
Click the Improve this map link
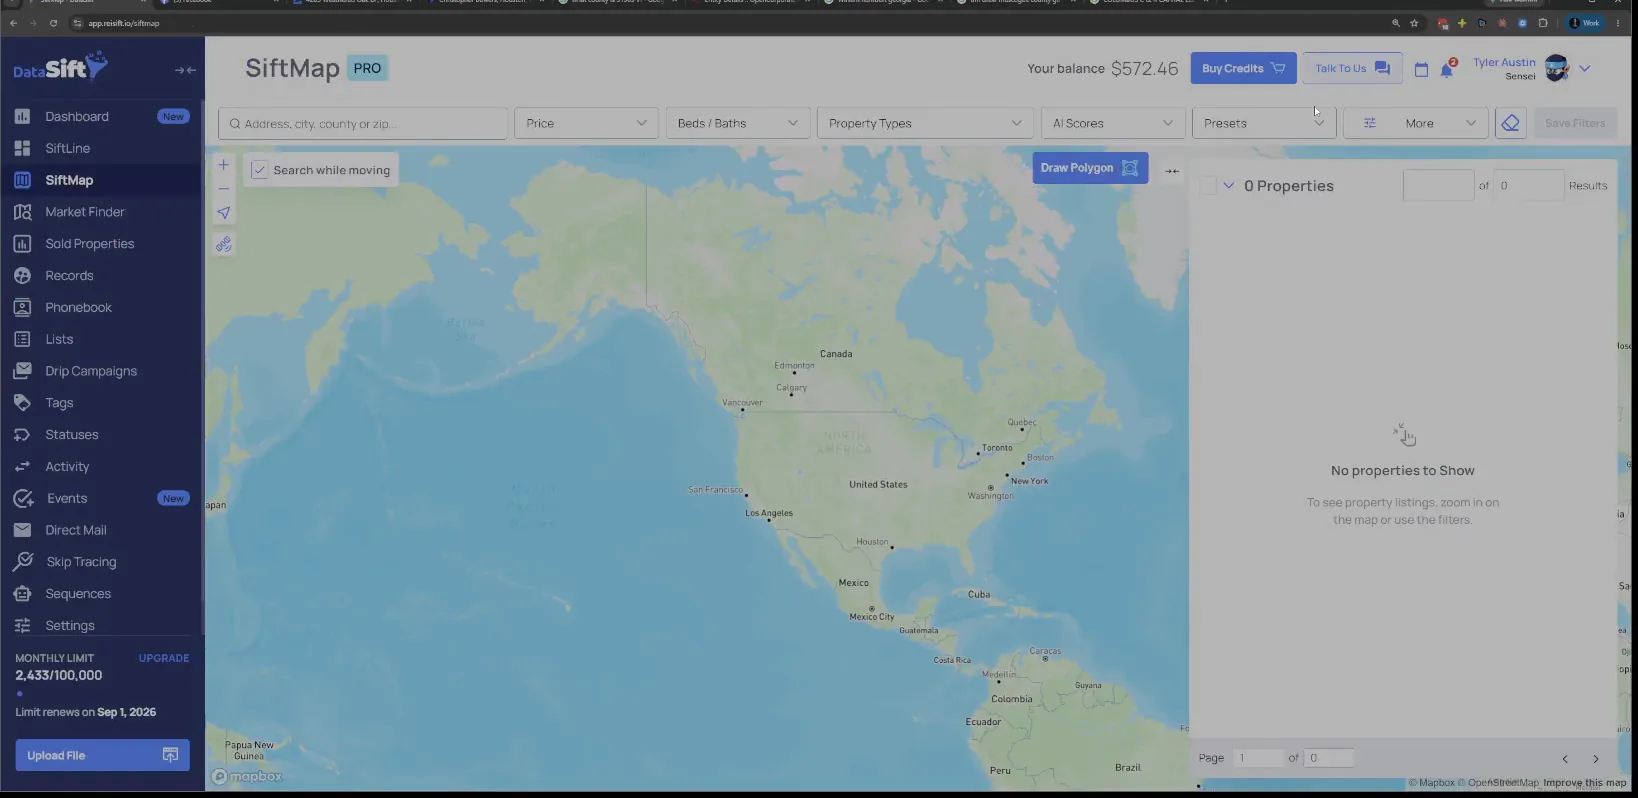(1584, 783)
